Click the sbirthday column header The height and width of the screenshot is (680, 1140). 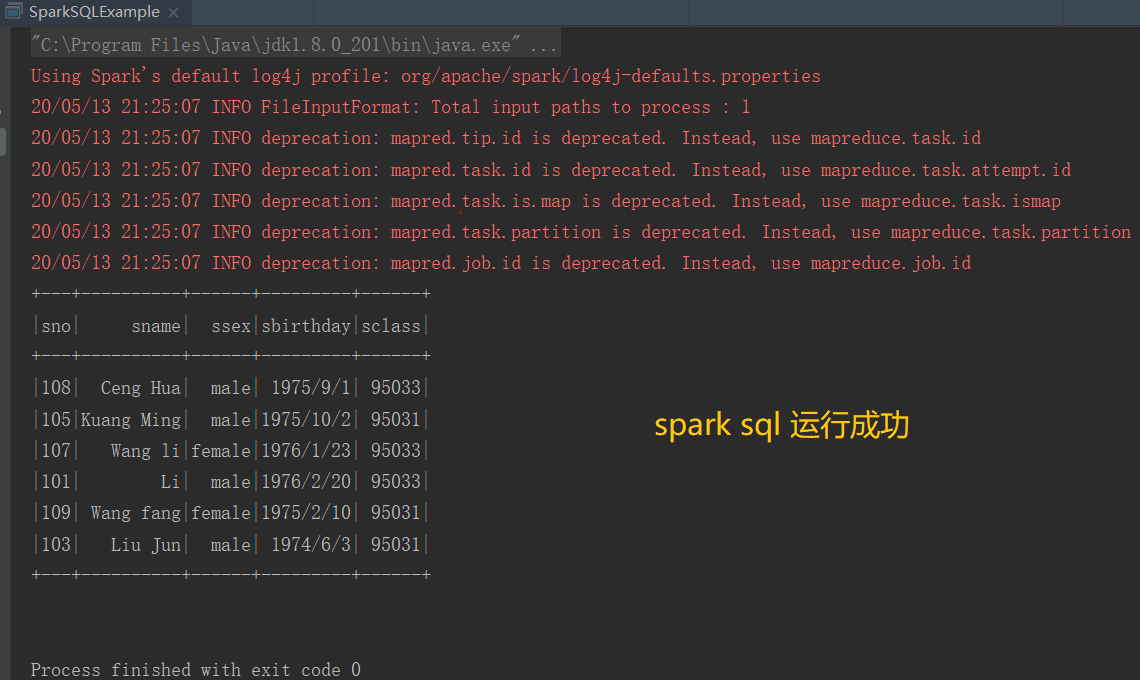click(306, 325)
